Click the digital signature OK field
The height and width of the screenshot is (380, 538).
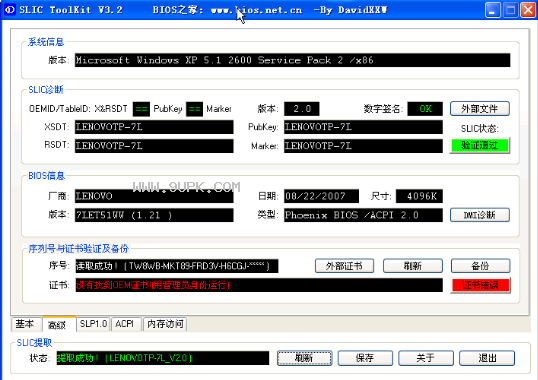[x=425, y=109]
